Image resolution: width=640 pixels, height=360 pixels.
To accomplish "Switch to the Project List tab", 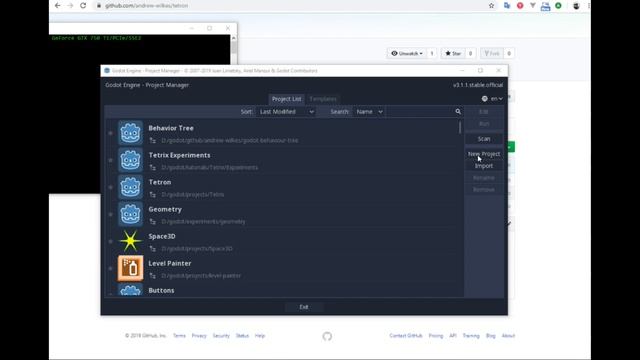I will click(287, 99).
